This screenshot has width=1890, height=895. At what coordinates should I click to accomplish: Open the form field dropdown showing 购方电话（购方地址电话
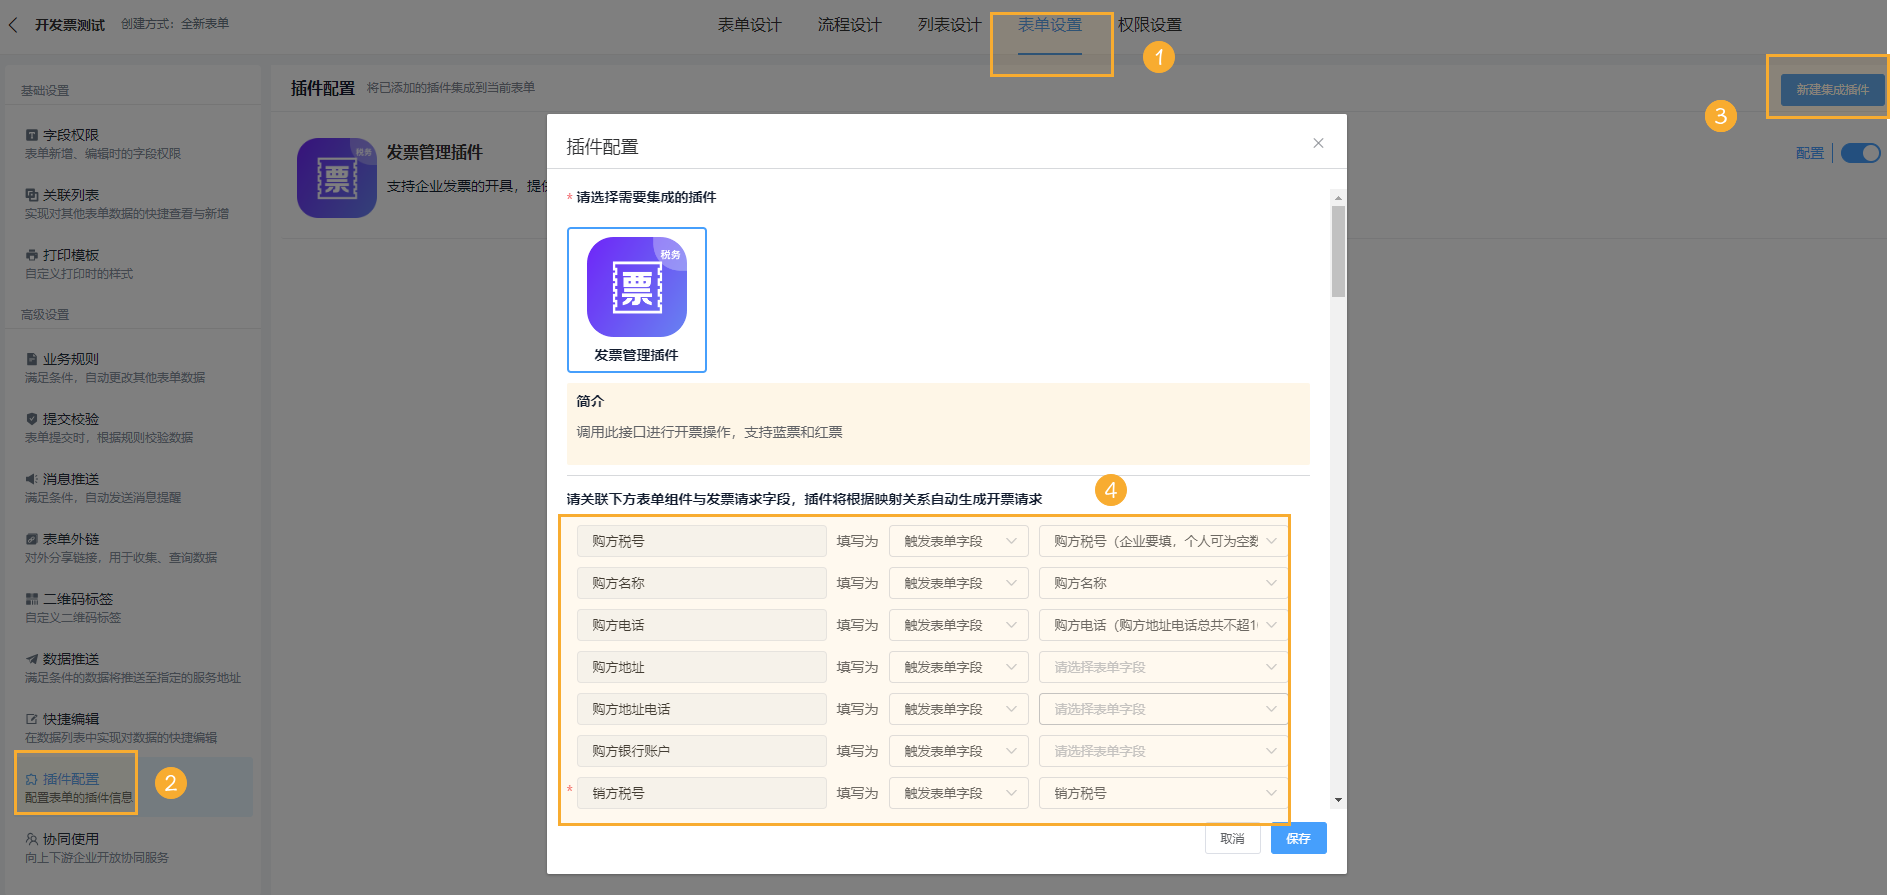click(x=1163, y=625)
